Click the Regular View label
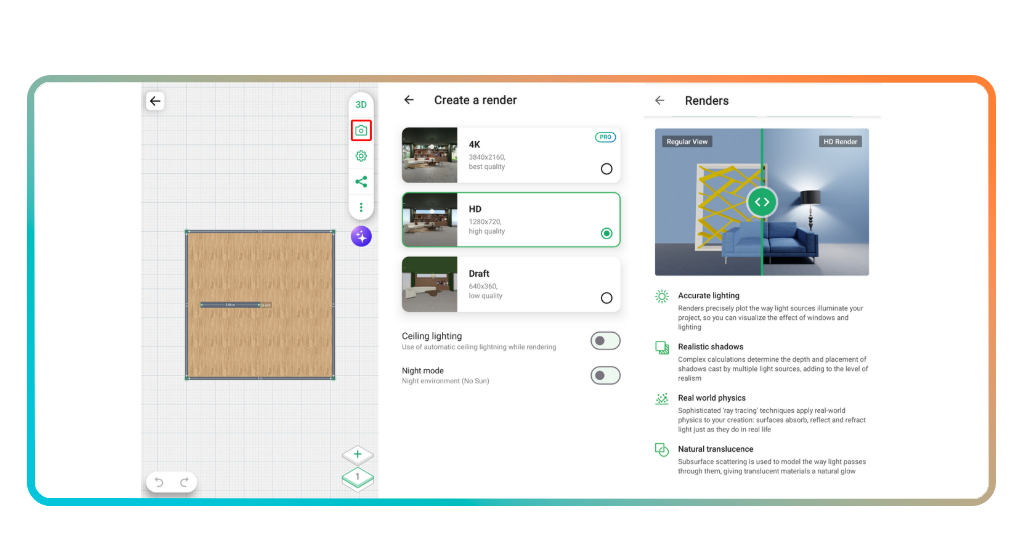 tap(687, 142)
